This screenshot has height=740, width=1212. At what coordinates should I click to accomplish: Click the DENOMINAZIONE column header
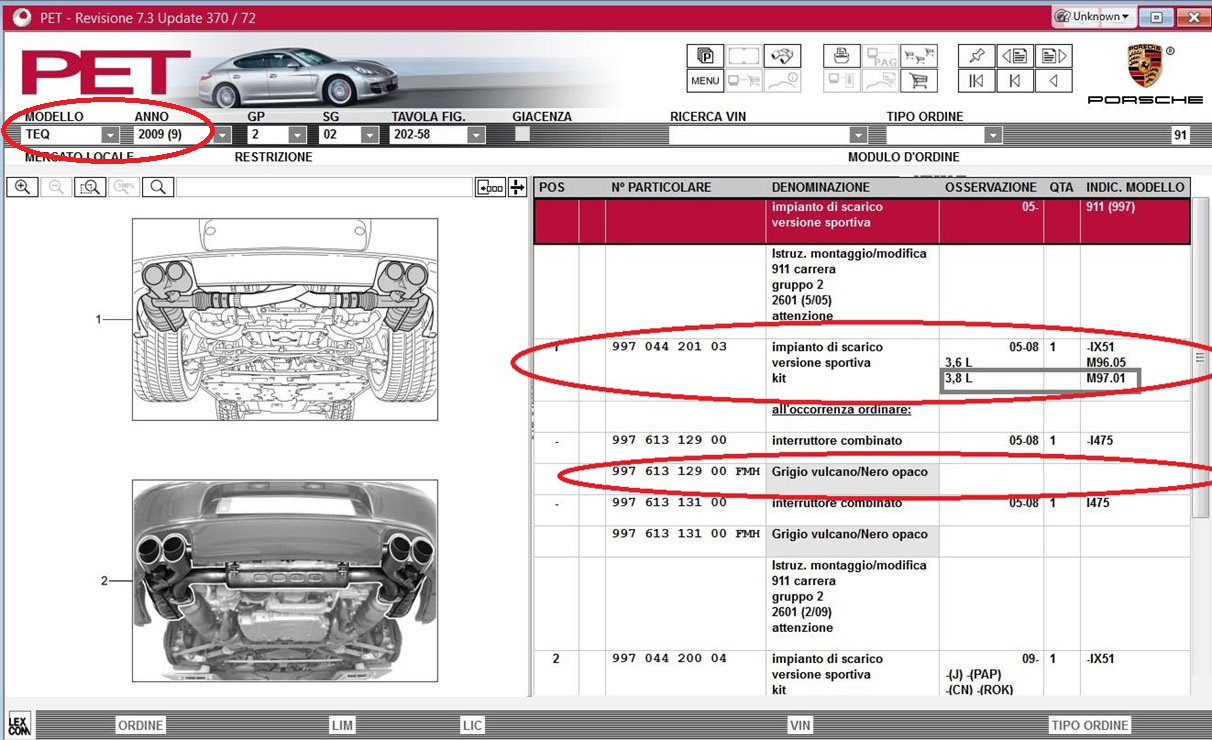click(821, 187)
